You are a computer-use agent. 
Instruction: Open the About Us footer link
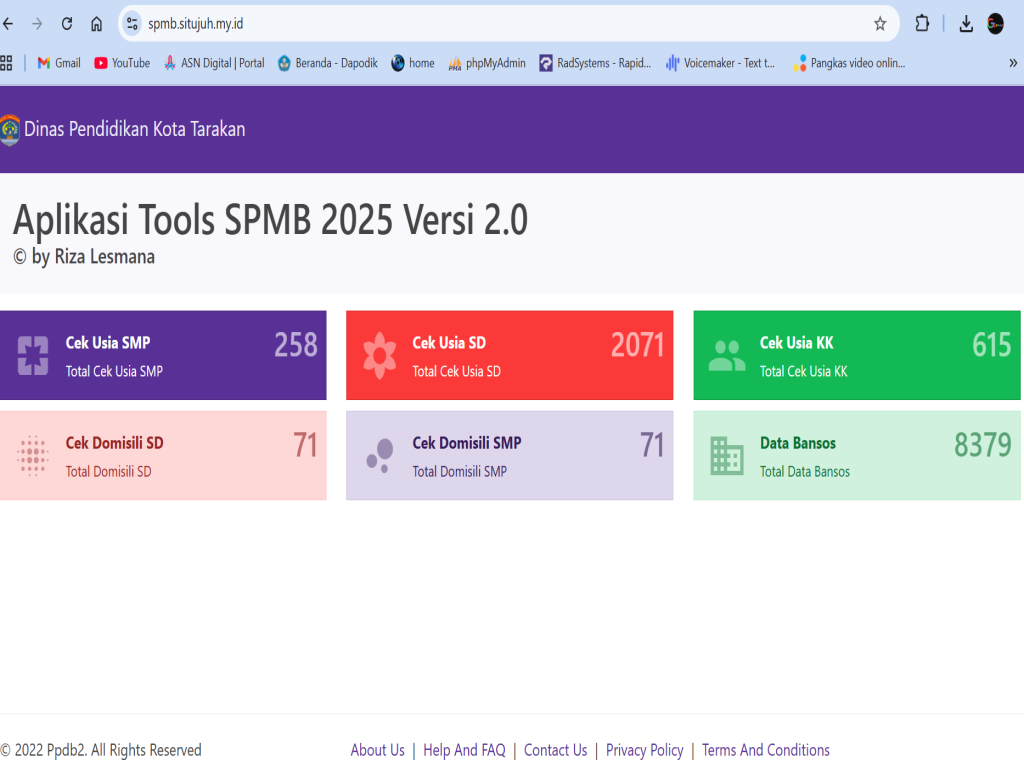(377, 750)
